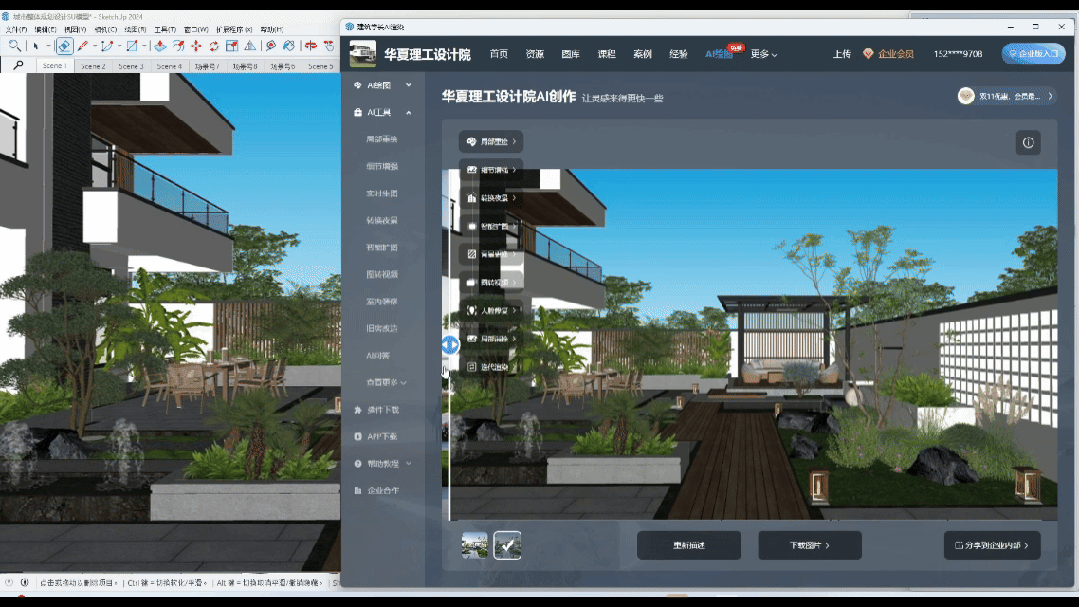The width and height of the screenshot is (1079, 607).
Task: Click the overlay button with the hatched-square icon
Action: click(491, 254)
